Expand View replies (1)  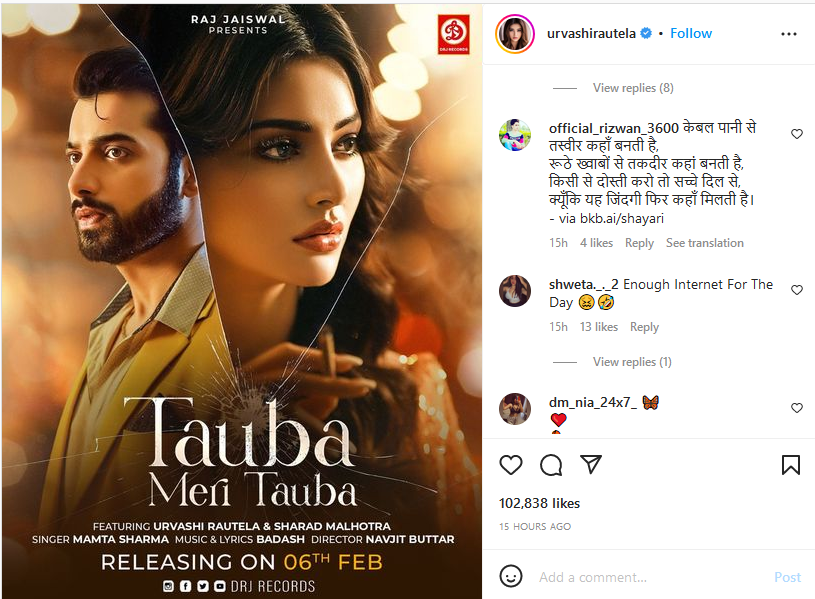click(632, 362)
